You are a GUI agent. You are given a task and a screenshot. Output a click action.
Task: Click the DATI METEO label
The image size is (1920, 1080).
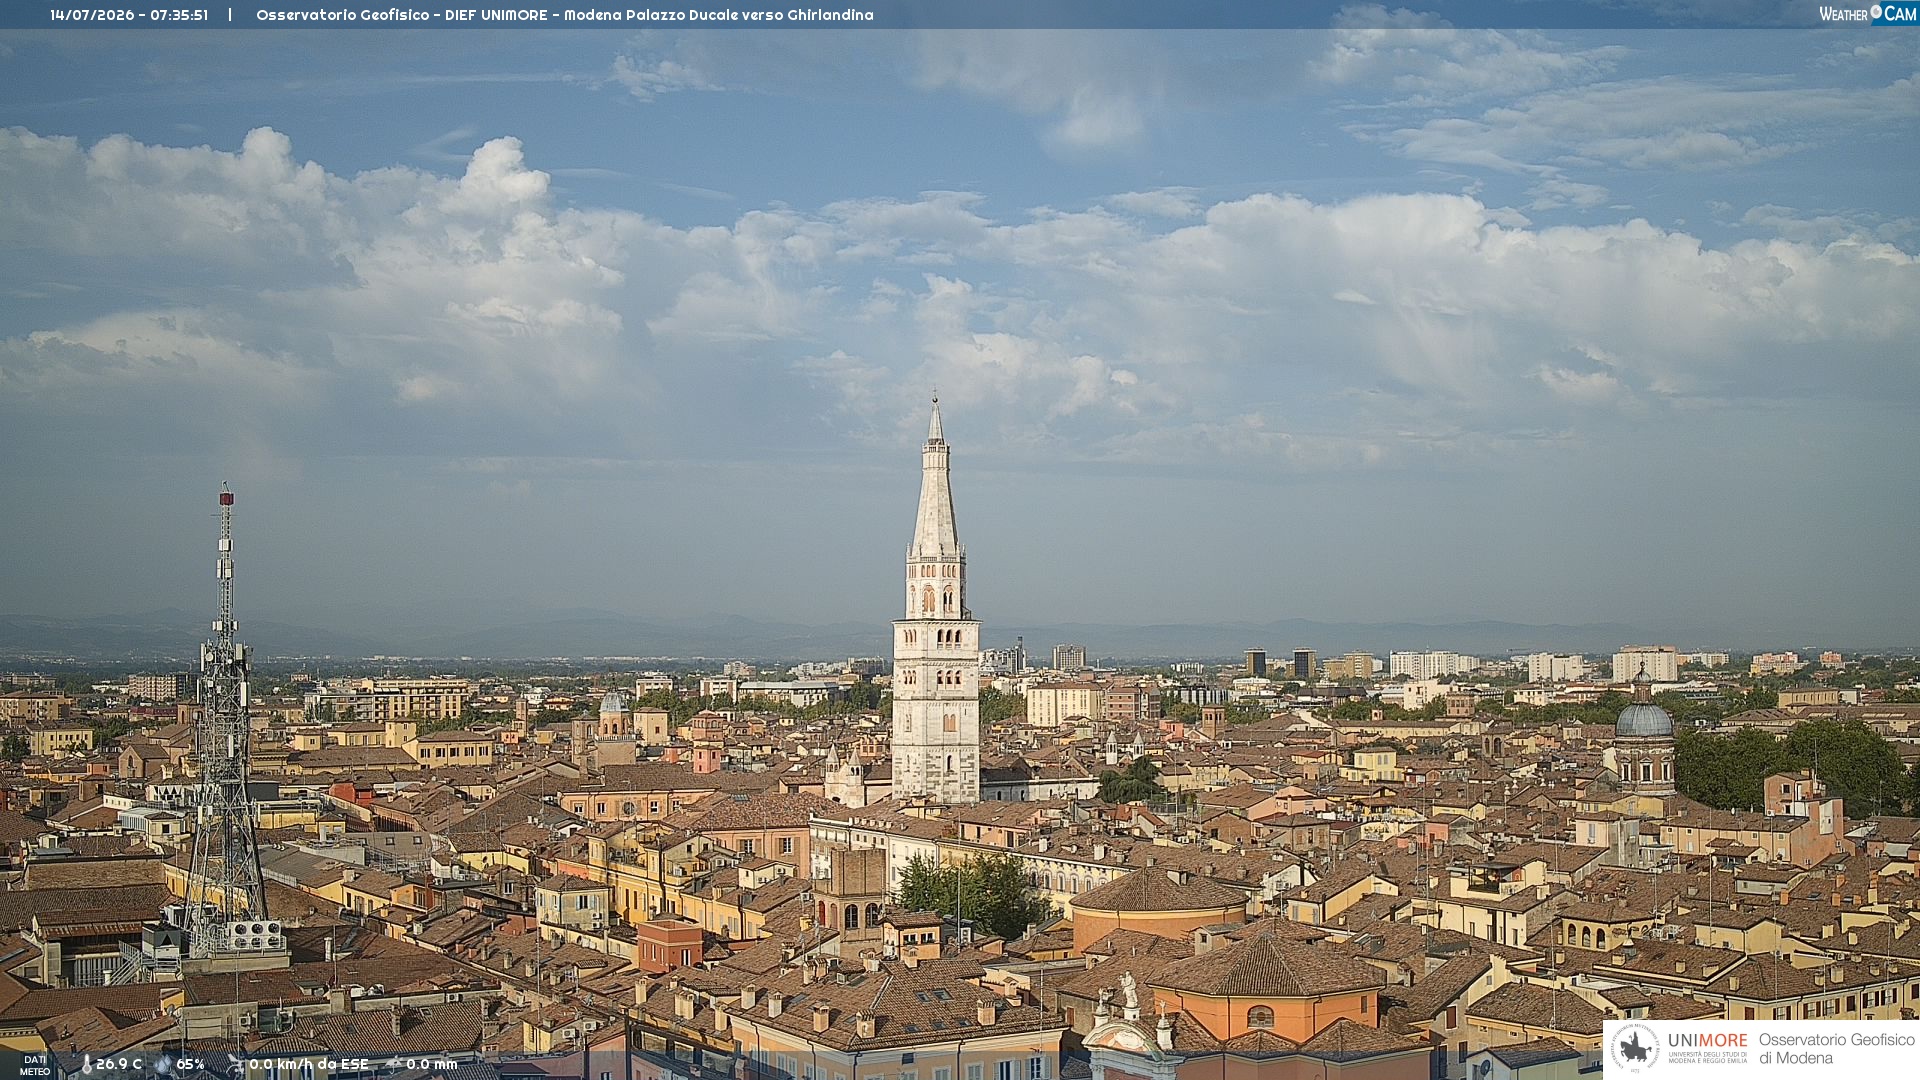point(35,1066)
